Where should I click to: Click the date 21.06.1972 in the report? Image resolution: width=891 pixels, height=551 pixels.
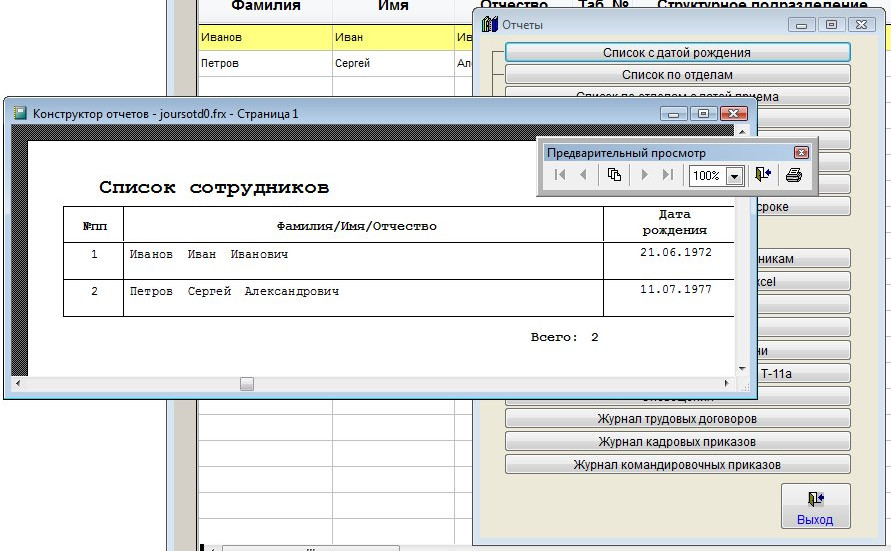pos(676,252)
